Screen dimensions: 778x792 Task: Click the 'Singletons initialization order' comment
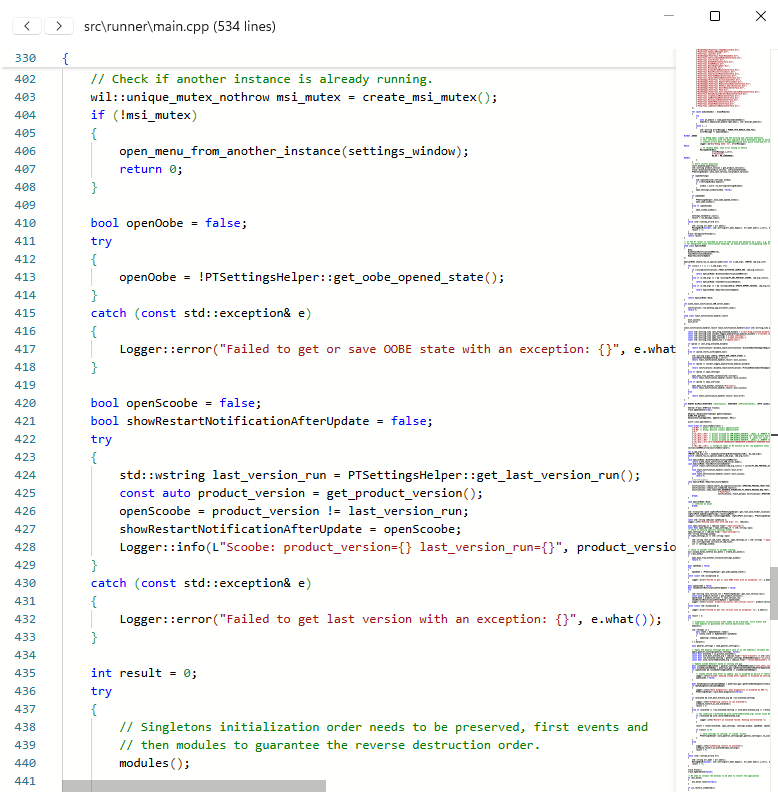383,727
